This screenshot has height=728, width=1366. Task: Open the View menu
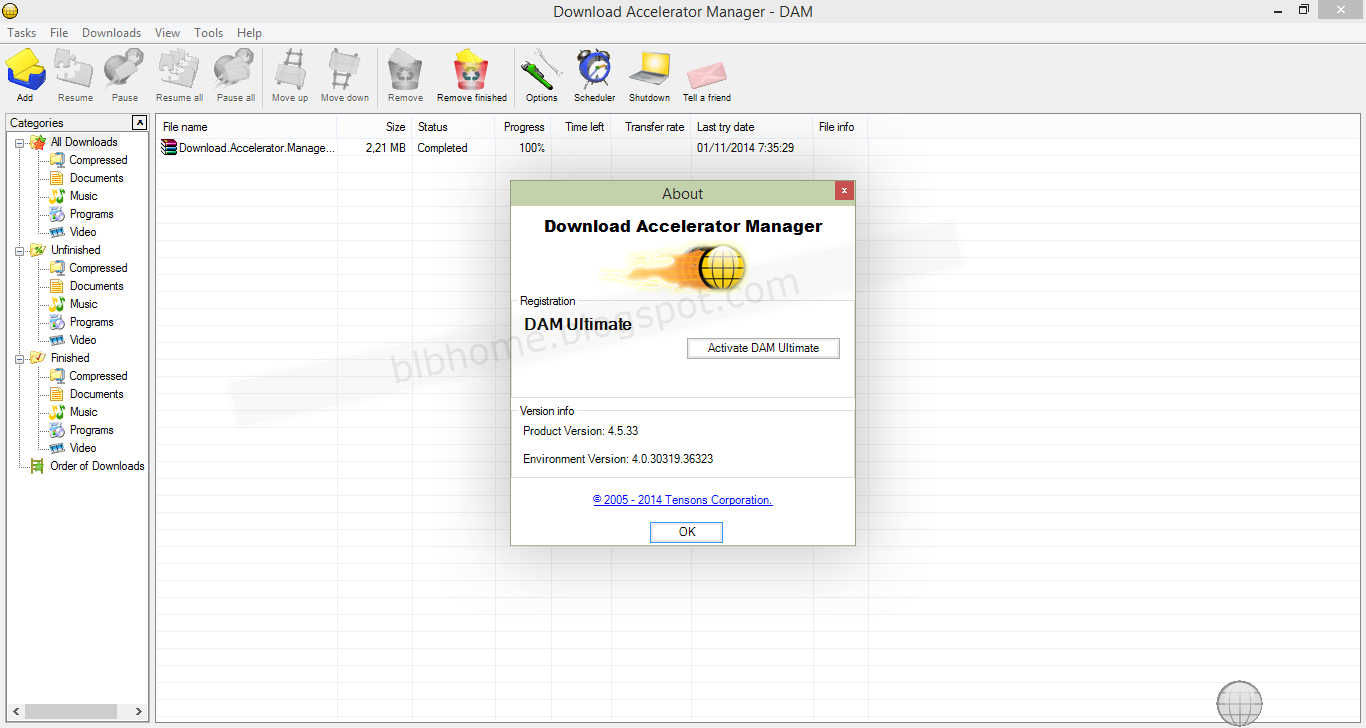[x=167, y=33]
